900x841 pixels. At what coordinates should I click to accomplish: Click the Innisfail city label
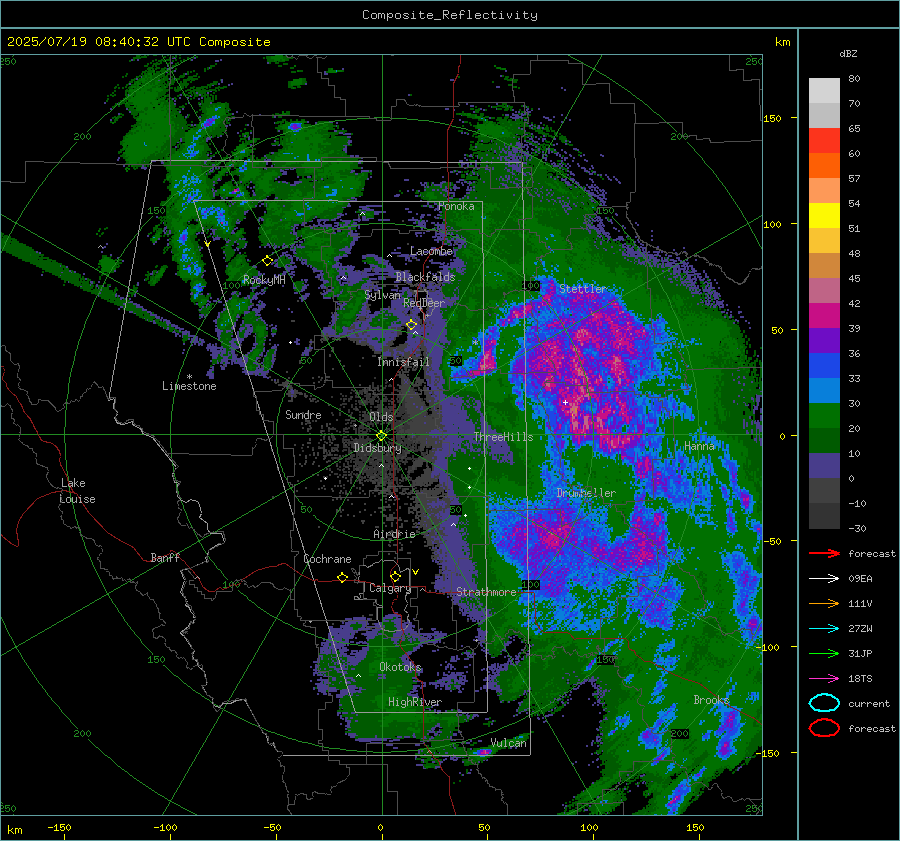[403, 362]
